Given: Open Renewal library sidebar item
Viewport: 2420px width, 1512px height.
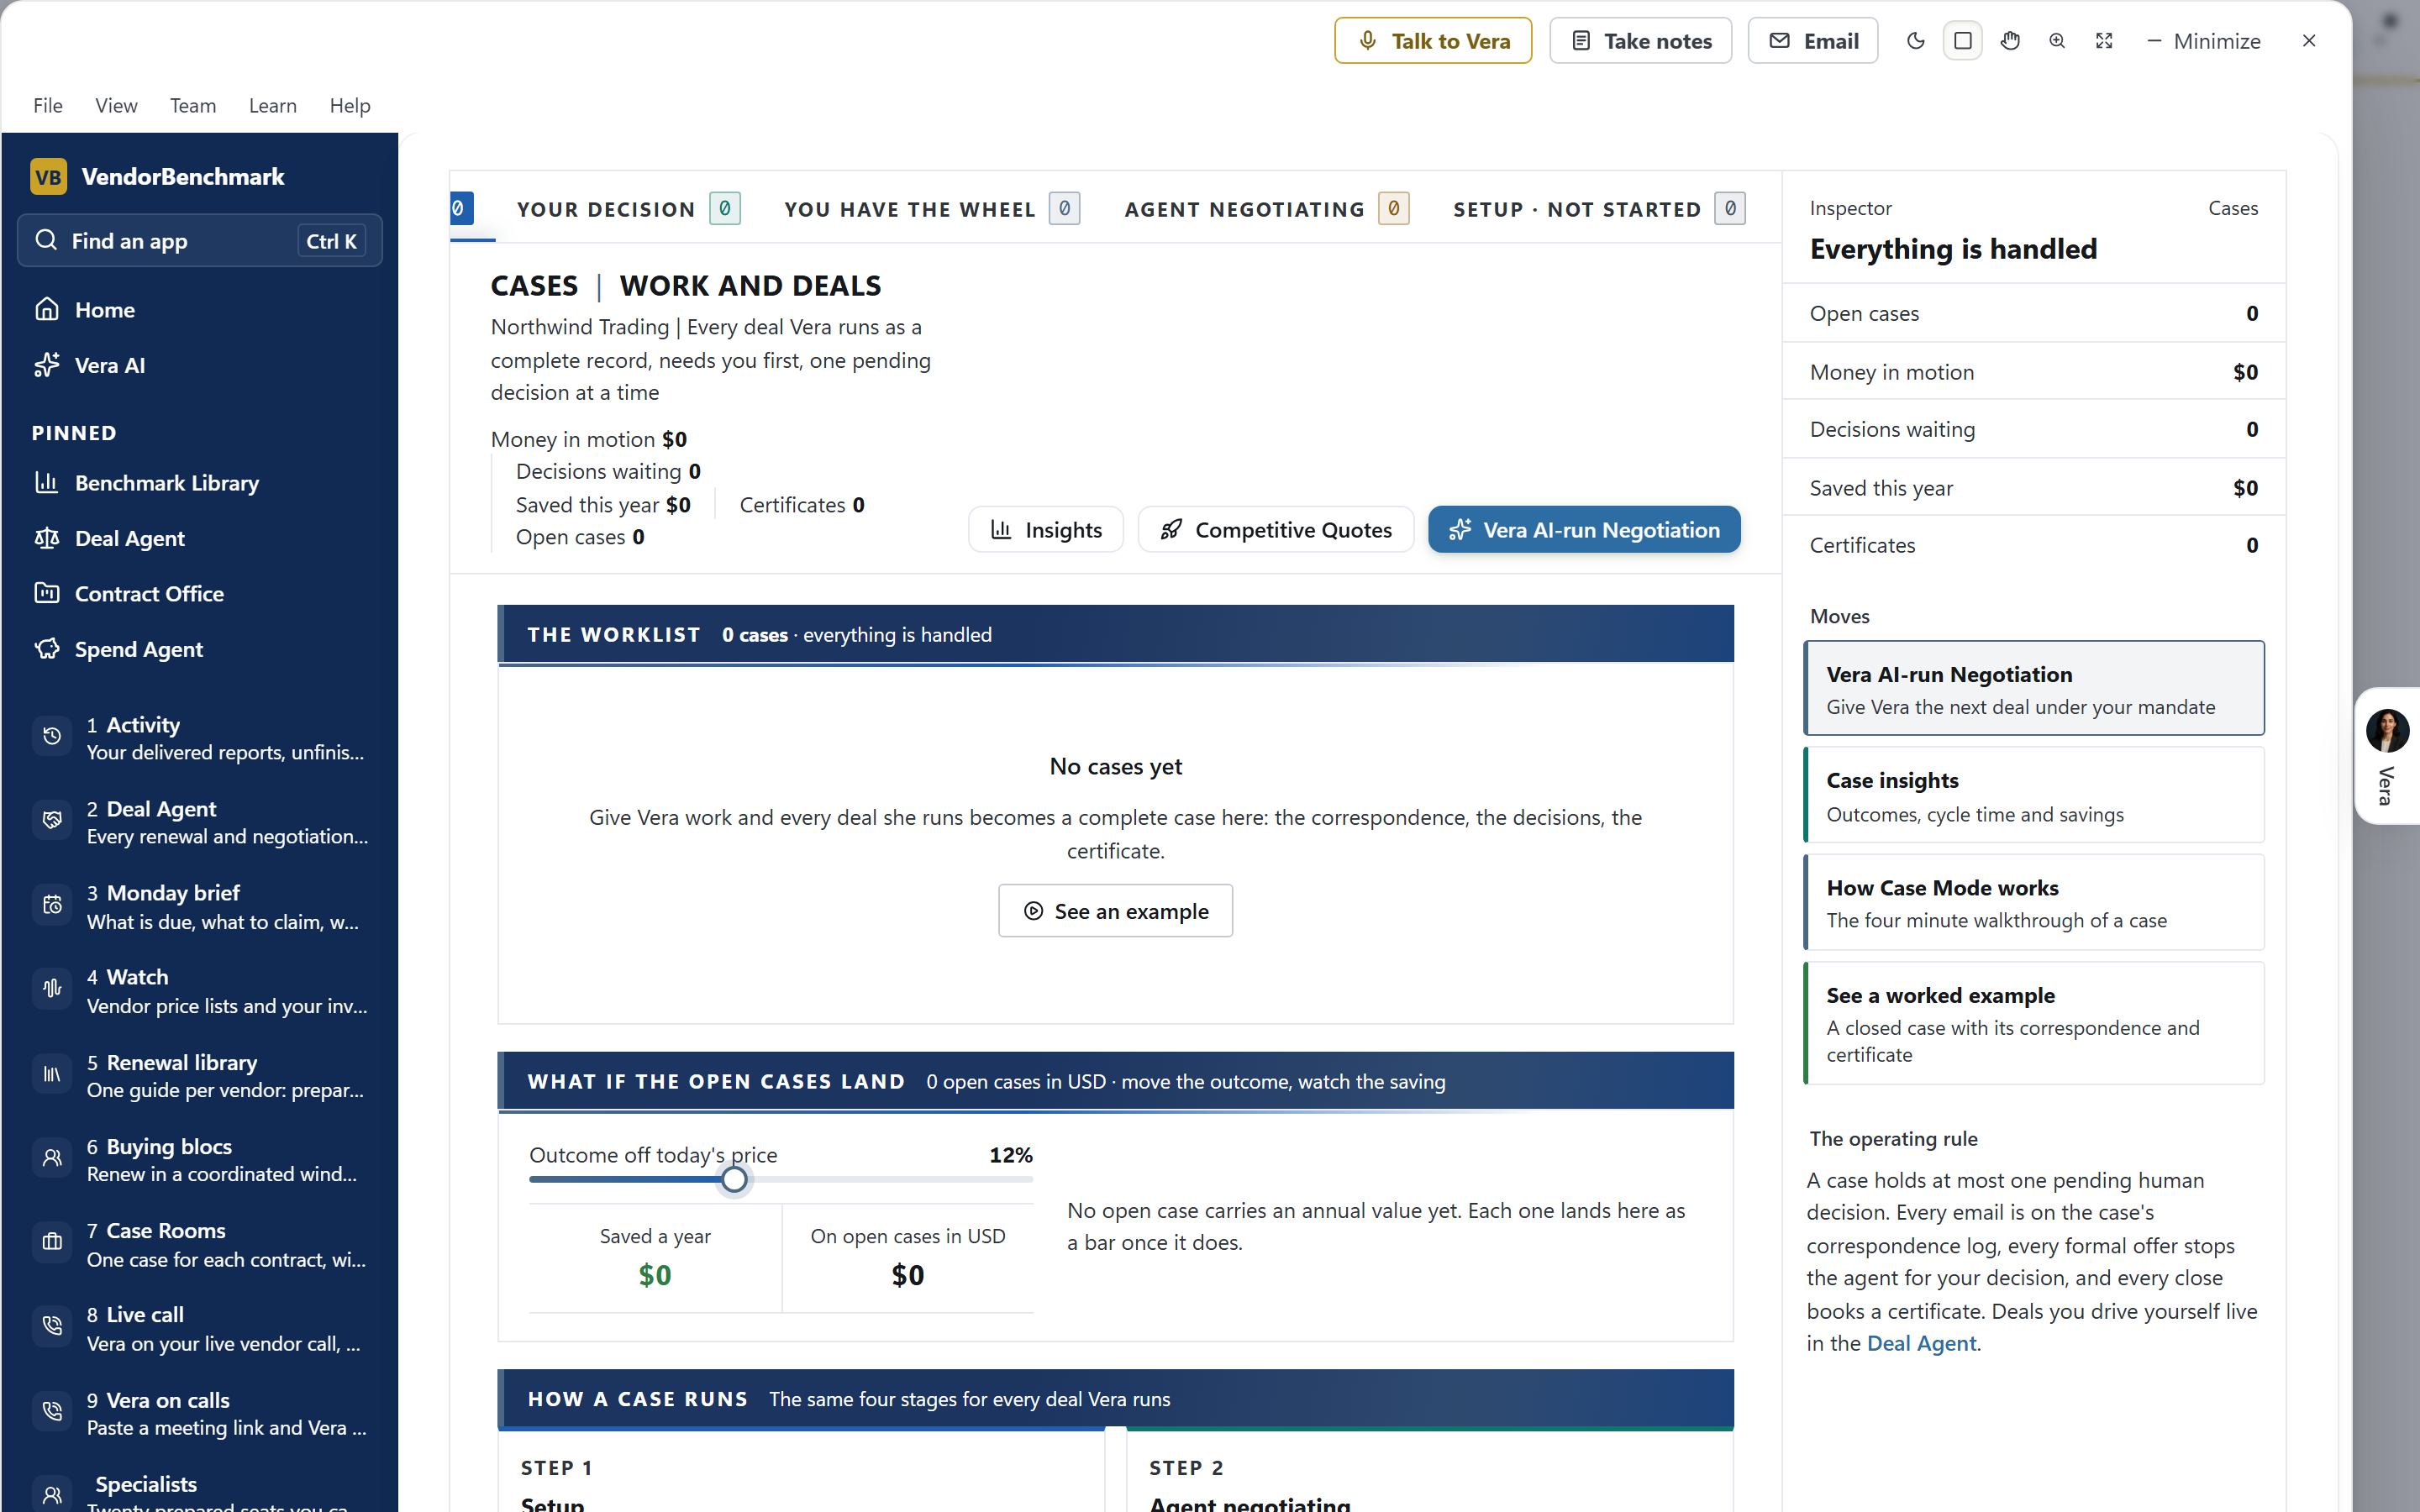Looking at the screenshot, I should [200, 1076].
